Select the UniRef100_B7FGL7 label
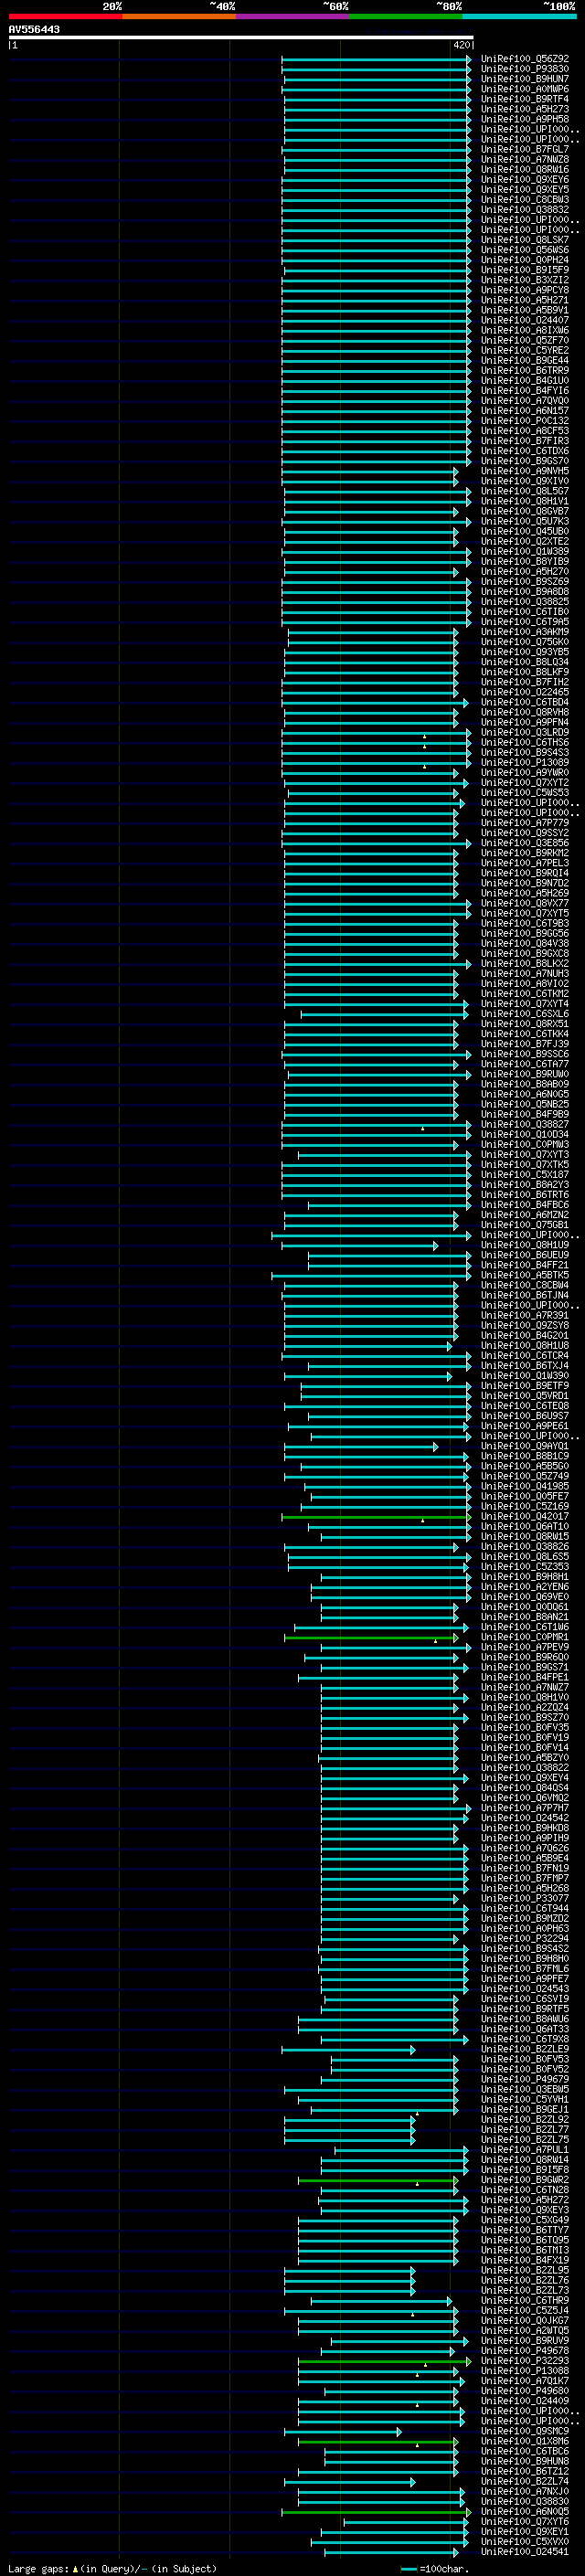Image resolution: width=585 pixels, height=2576 pixels. [x=525, y=149]
